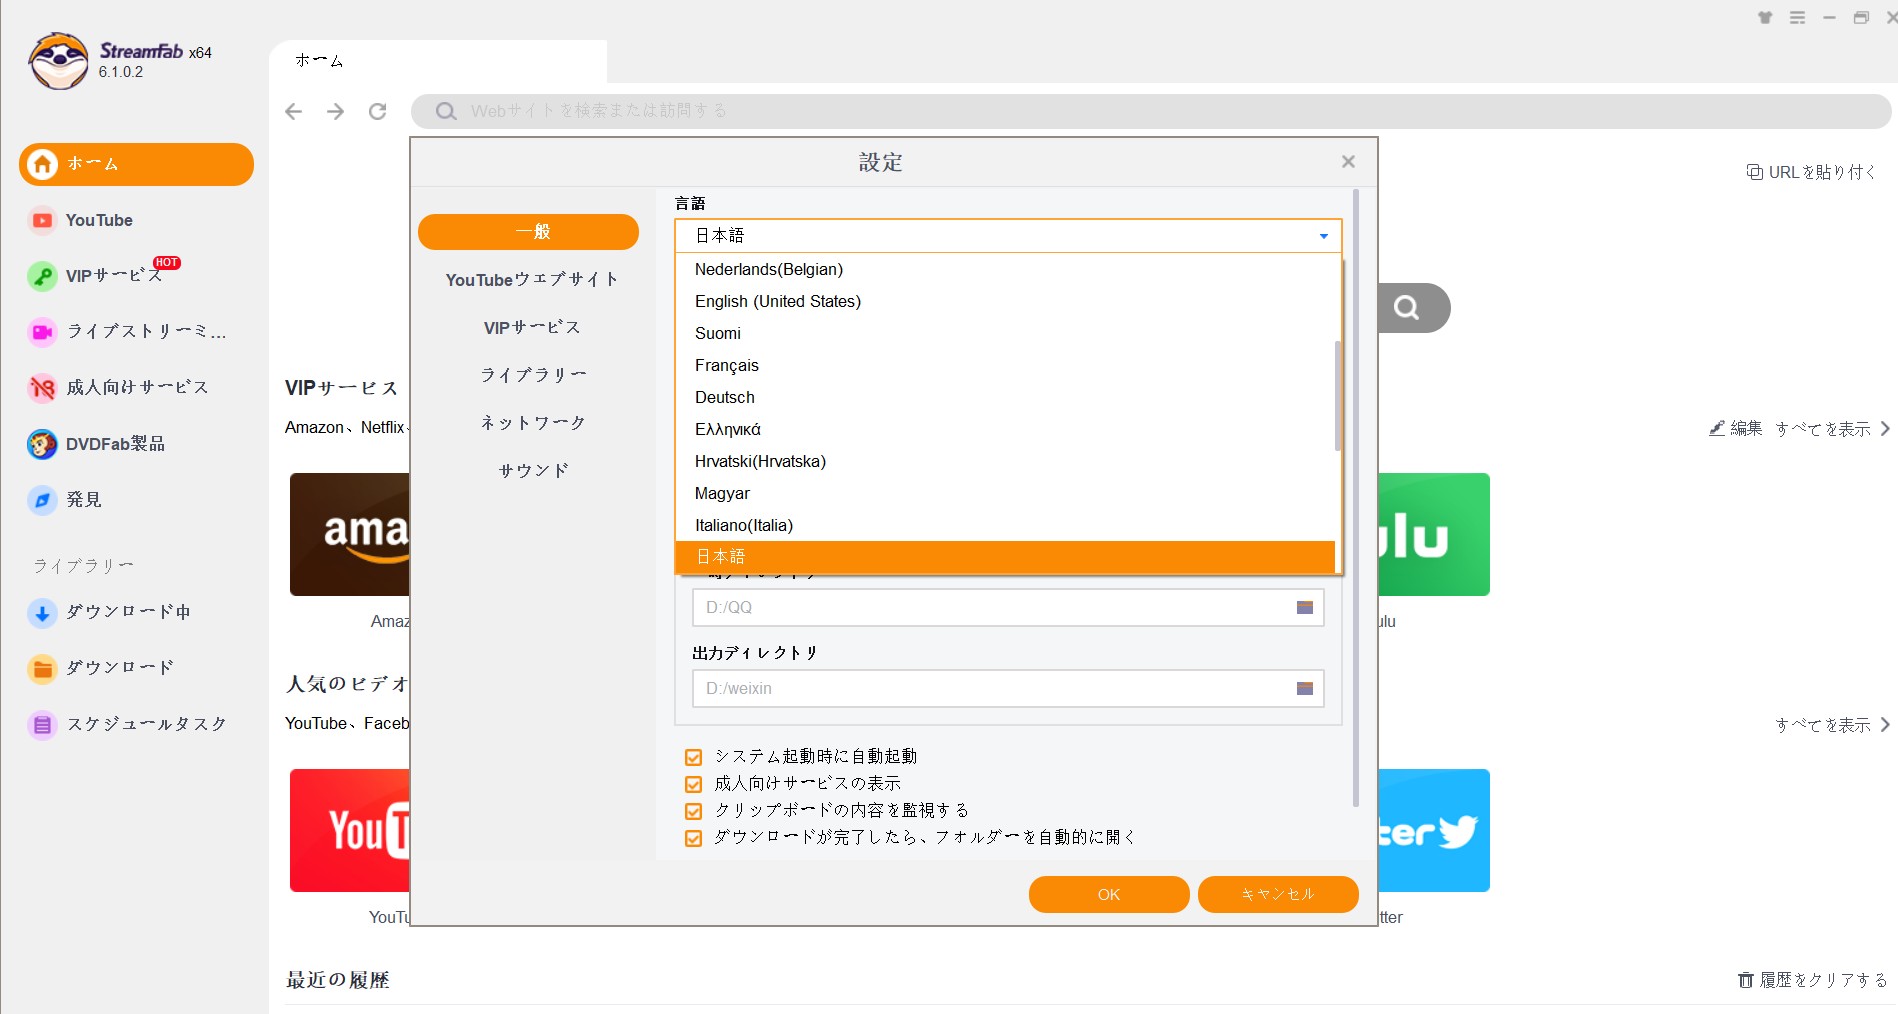Switch to YouTubeウェブサイト settings tab

[x=532, y=280]
